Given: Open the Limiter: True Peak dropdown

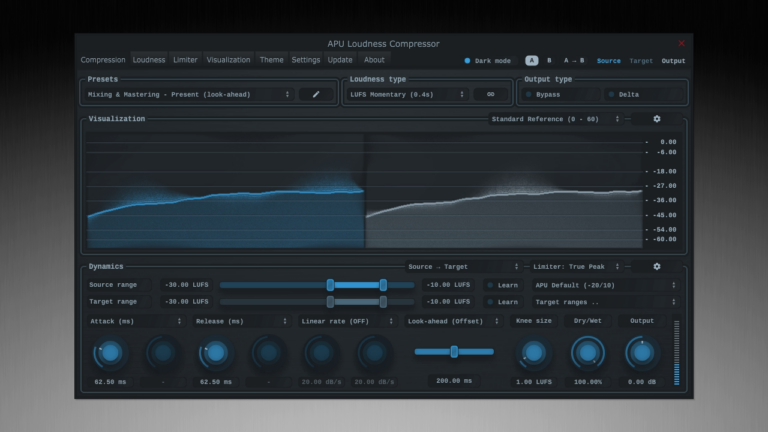Looking at the screenshot, I should click(x=577, y=266).
